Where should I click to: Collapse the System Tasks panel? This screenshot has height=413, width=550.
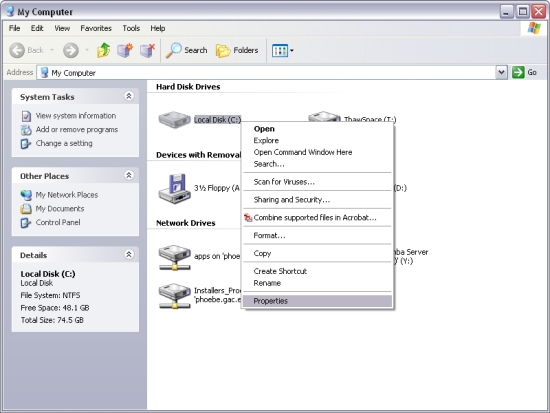pyautogui.click(x=129, y=96)
